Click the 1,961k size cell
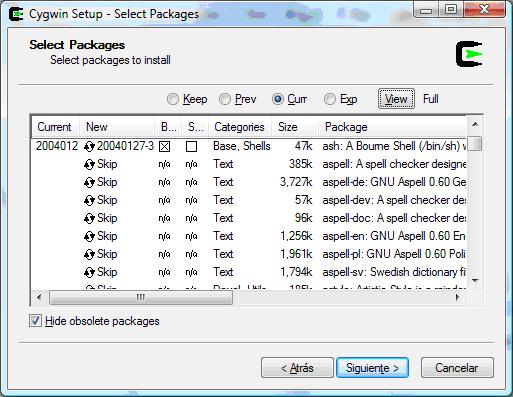The height and width of the screenshot is (397, 513). [x=296, y=254]
